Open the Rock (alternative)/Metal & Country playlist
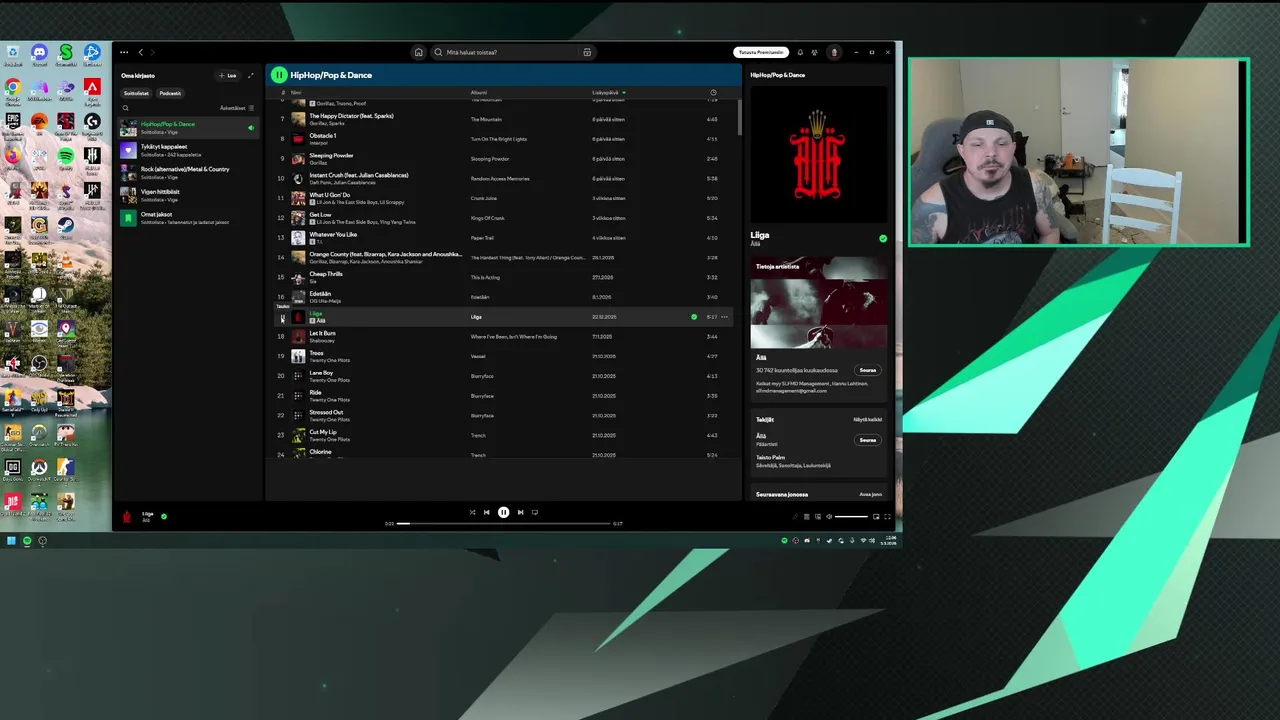The height and width of the screenshot is (720, 1280). [x=188, y=172]
